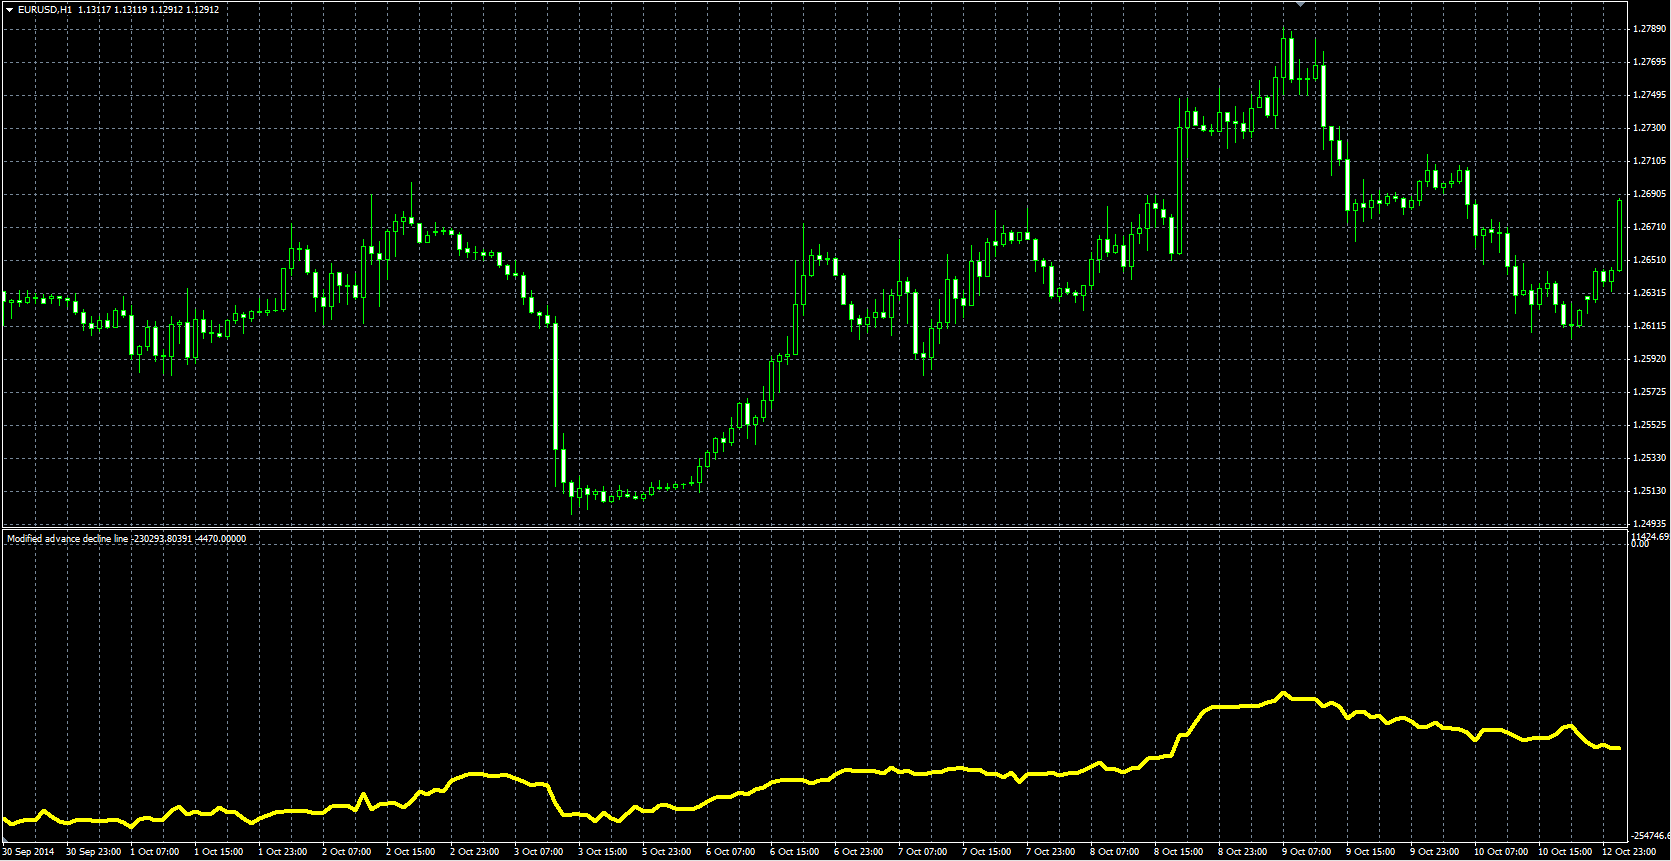Click price level 1.26115 on the scale
1671x861 pixels.
1649,326
